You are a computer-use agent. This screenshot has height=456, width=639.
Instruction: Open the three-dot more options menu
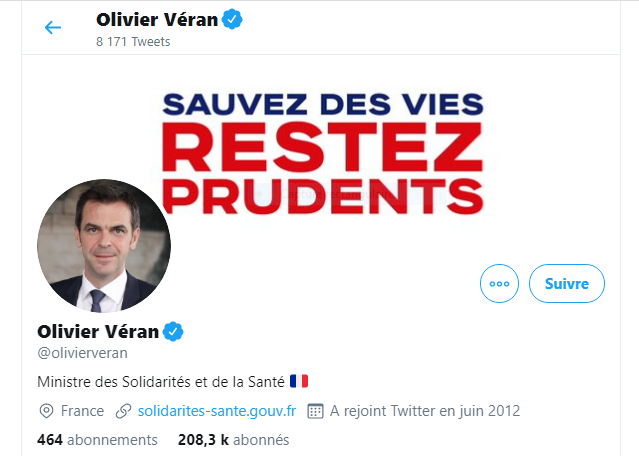(499, 284)
